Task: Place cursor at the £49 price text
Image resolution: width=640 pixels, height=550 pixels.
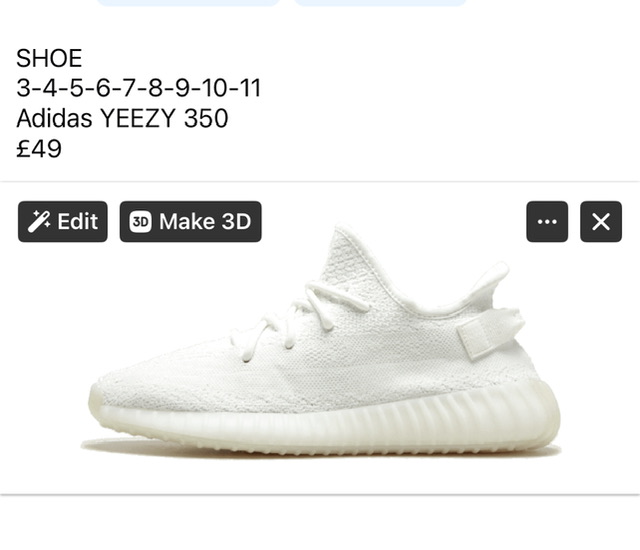Action: [39, 148]
